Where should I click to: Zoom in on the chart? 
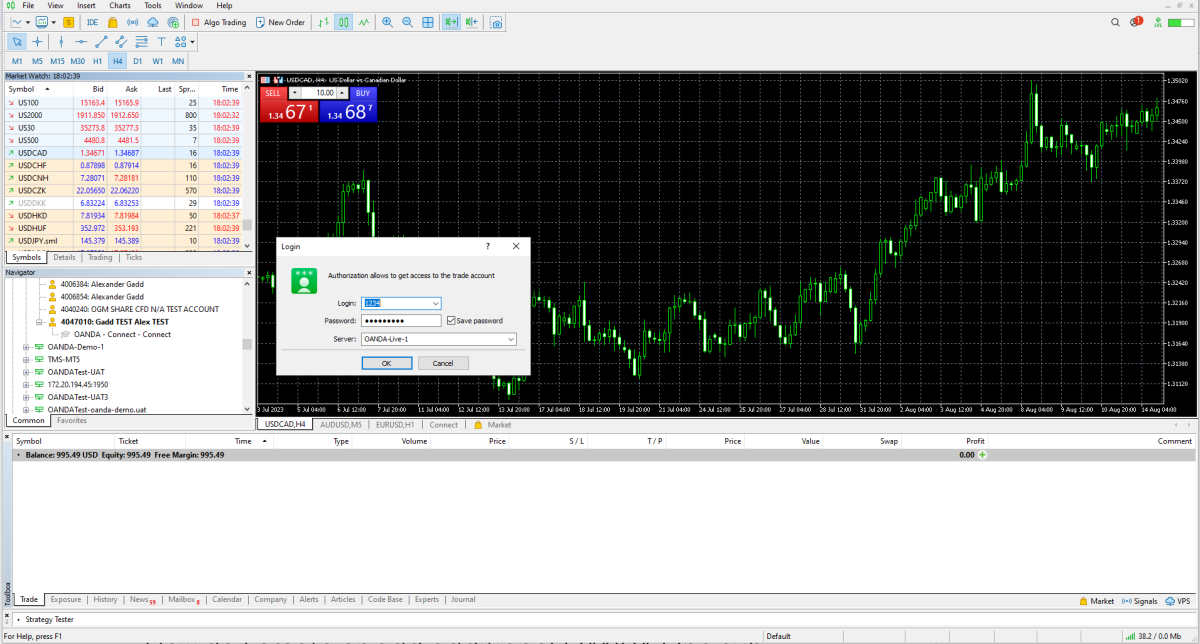click(387, 22)
